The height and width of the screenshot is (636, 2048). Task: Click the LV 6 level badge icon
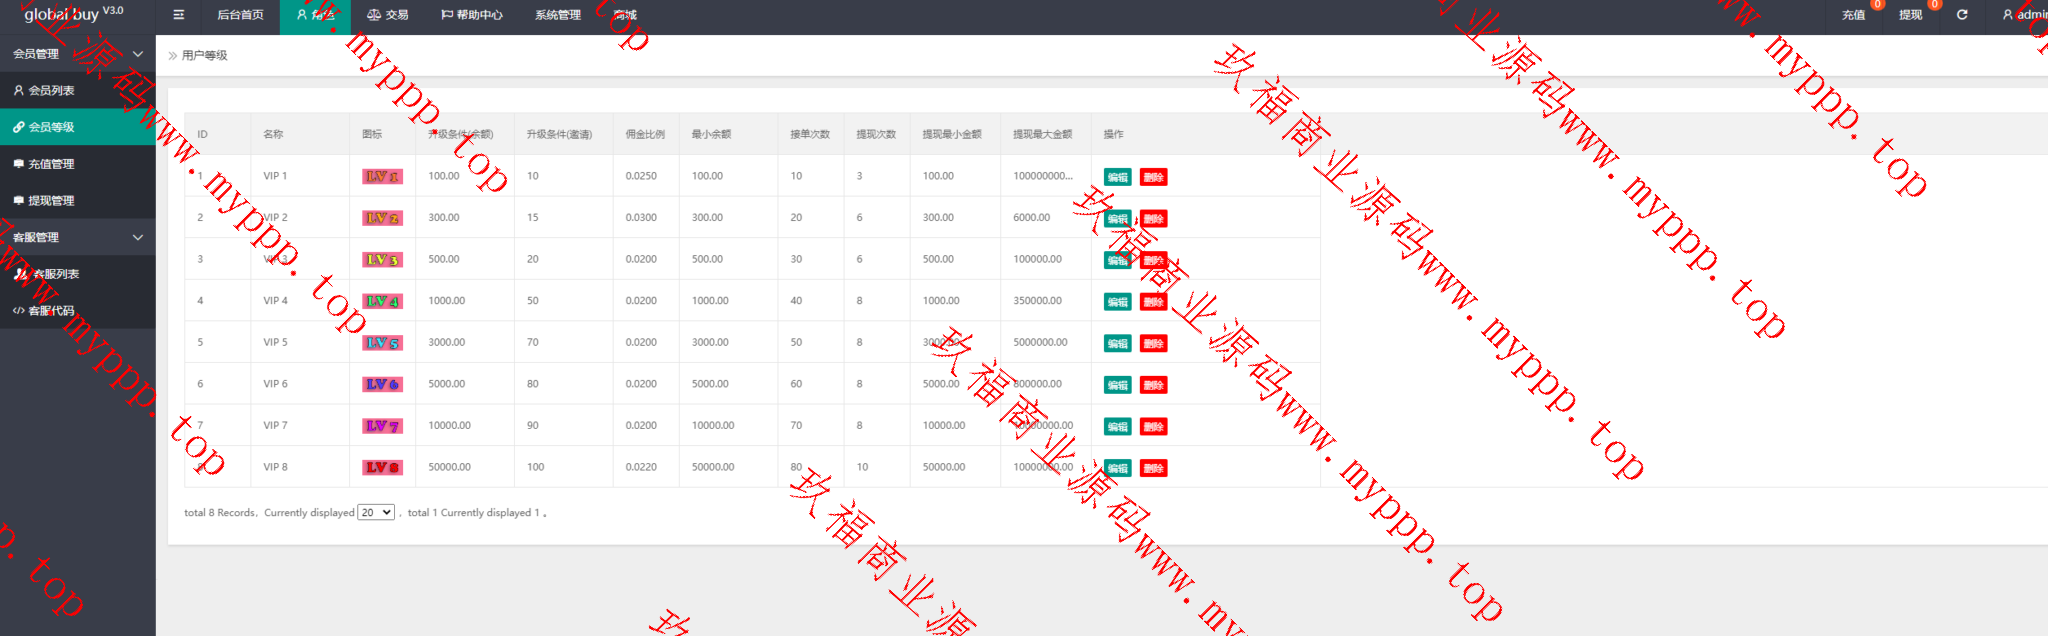[382, 384]
